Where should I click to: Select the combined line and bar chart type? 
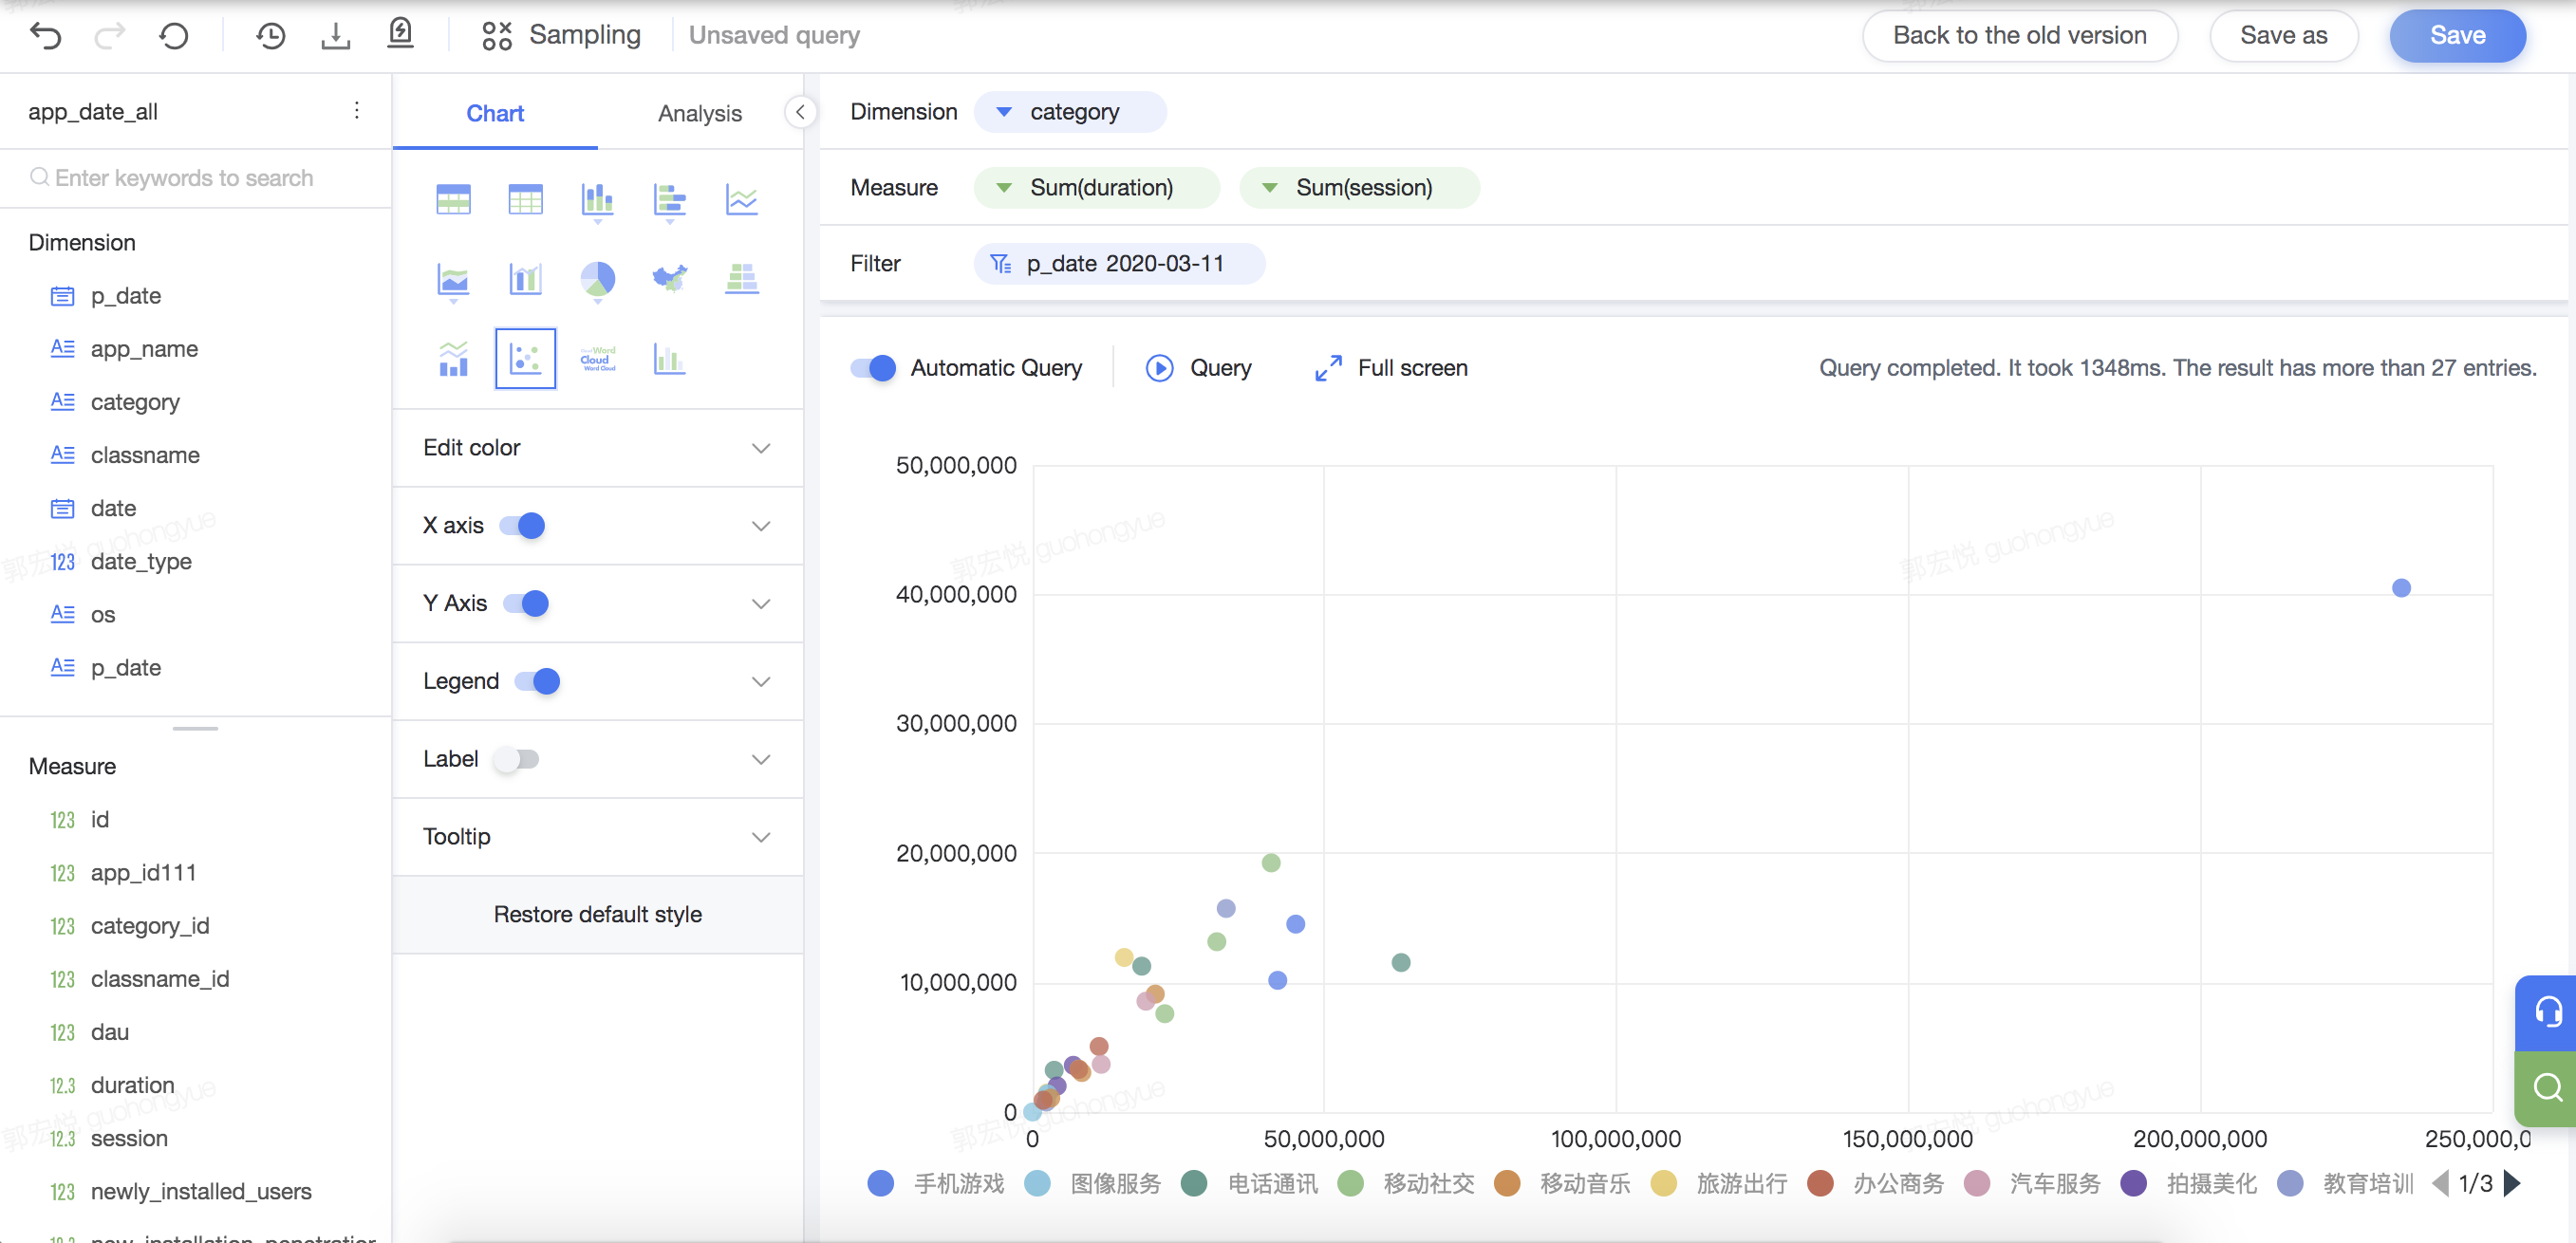[454, 358]
